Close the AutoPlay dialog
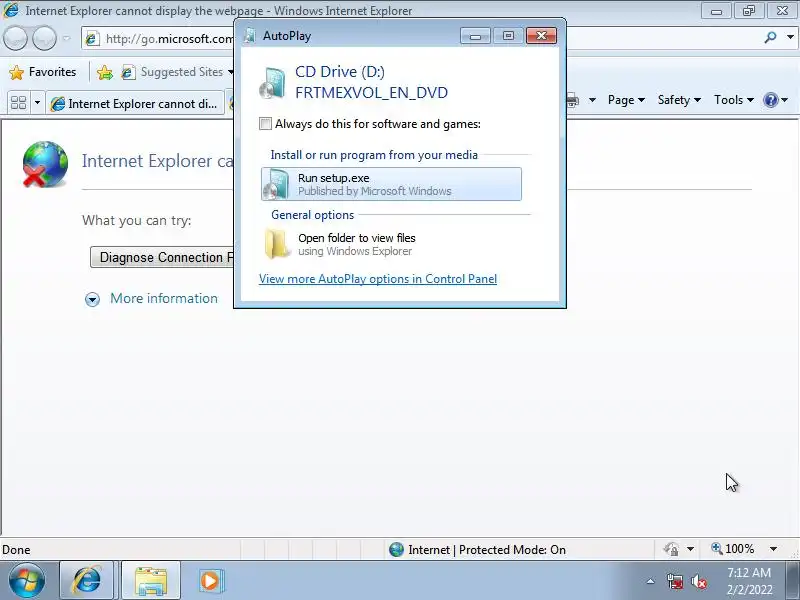The height and width of the screenshot is (600, 800). (x=541, y=35)
